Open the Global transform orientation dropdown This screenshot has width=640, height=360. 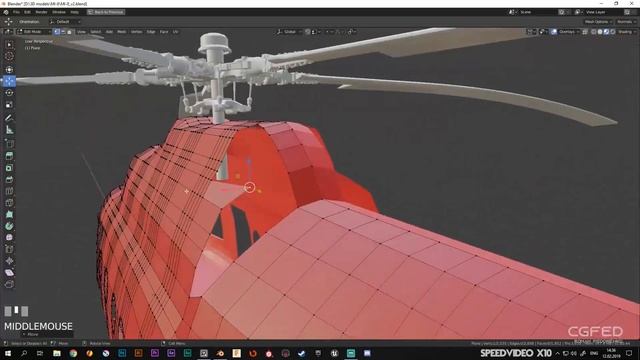[x=289, y=32]
